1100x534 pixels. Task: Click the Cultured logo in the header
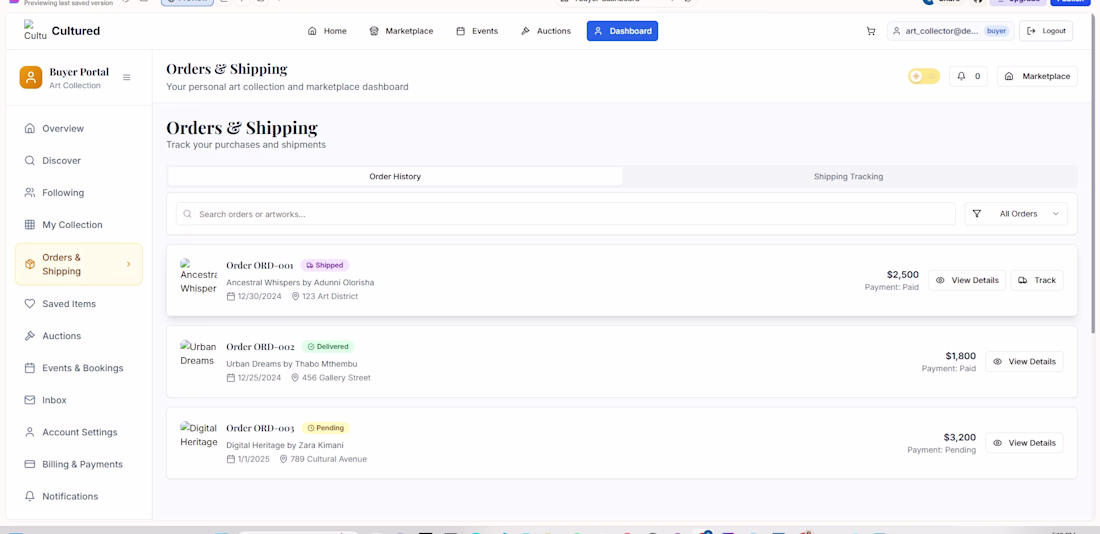(62, 31)
